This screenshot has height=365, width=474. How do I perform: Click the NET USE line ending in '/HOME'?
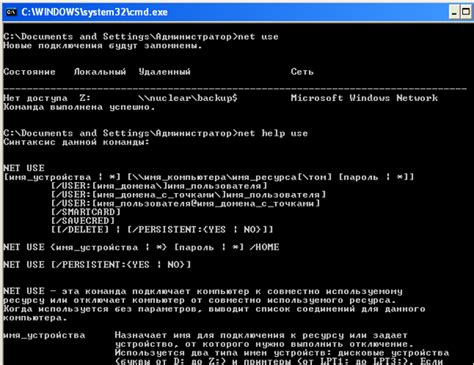pyautogui.click(x=141, y=247)
